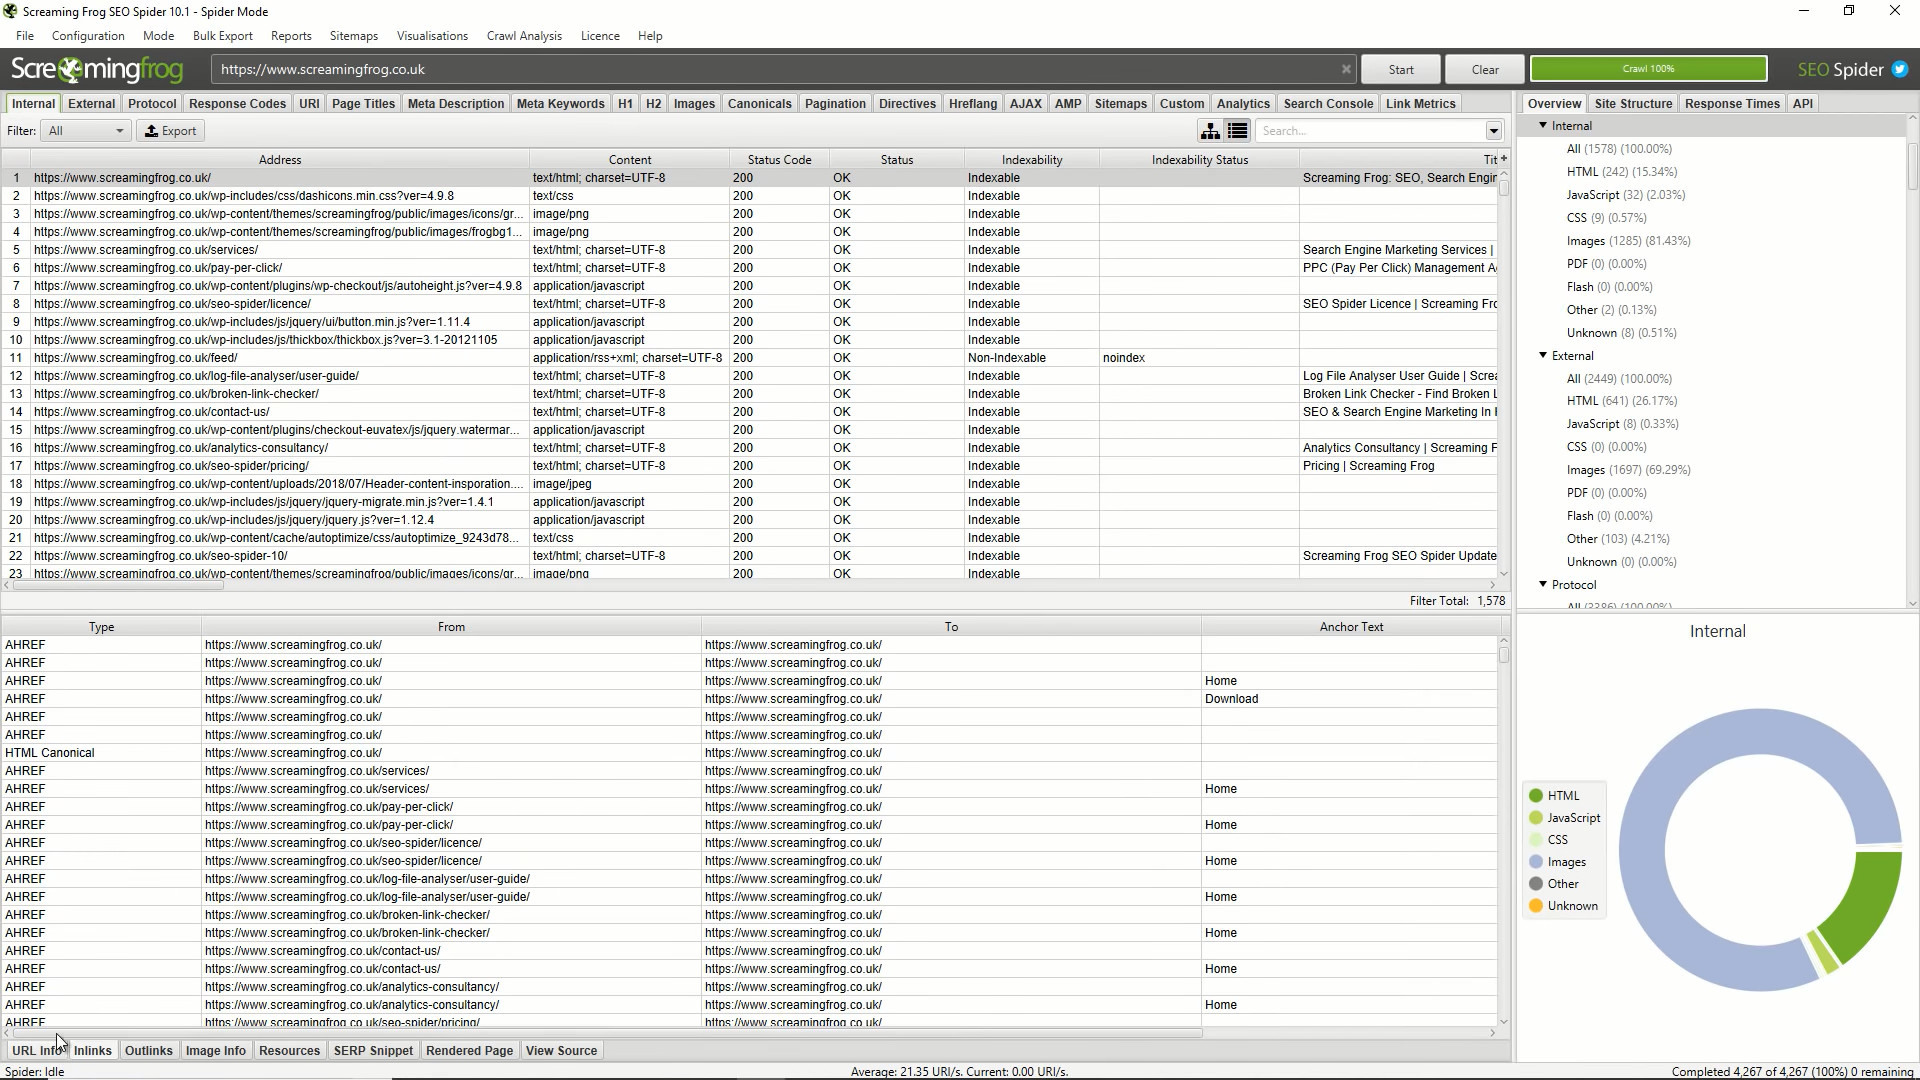Open the Bulk Export menu
Screen dimensions: 1920x1080
tap(222, 36)
